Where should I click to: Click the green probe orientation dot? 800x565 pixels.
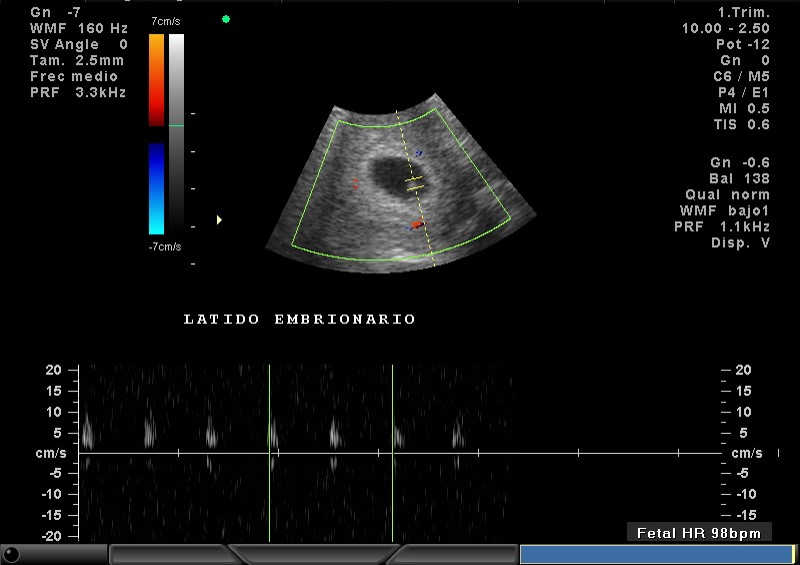(x=226, y=19)
